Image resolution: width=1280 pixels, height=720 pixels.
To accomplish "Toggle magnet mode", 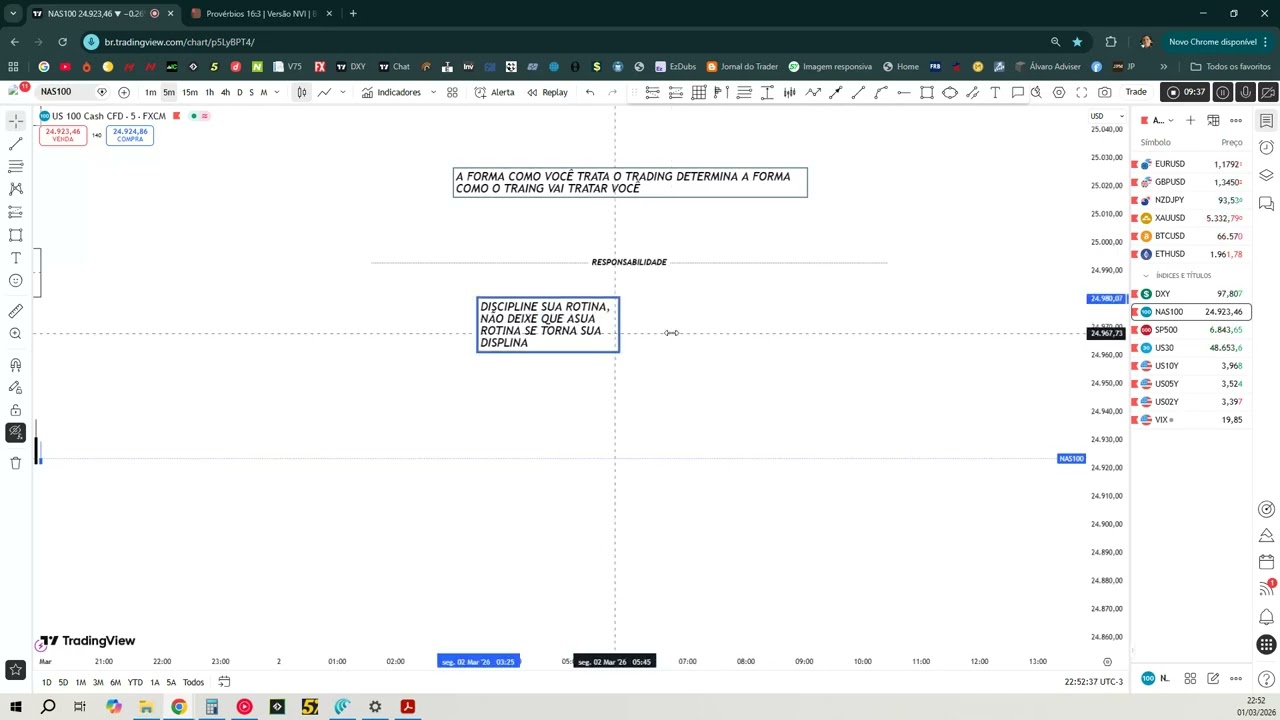I will pos(15,365).
